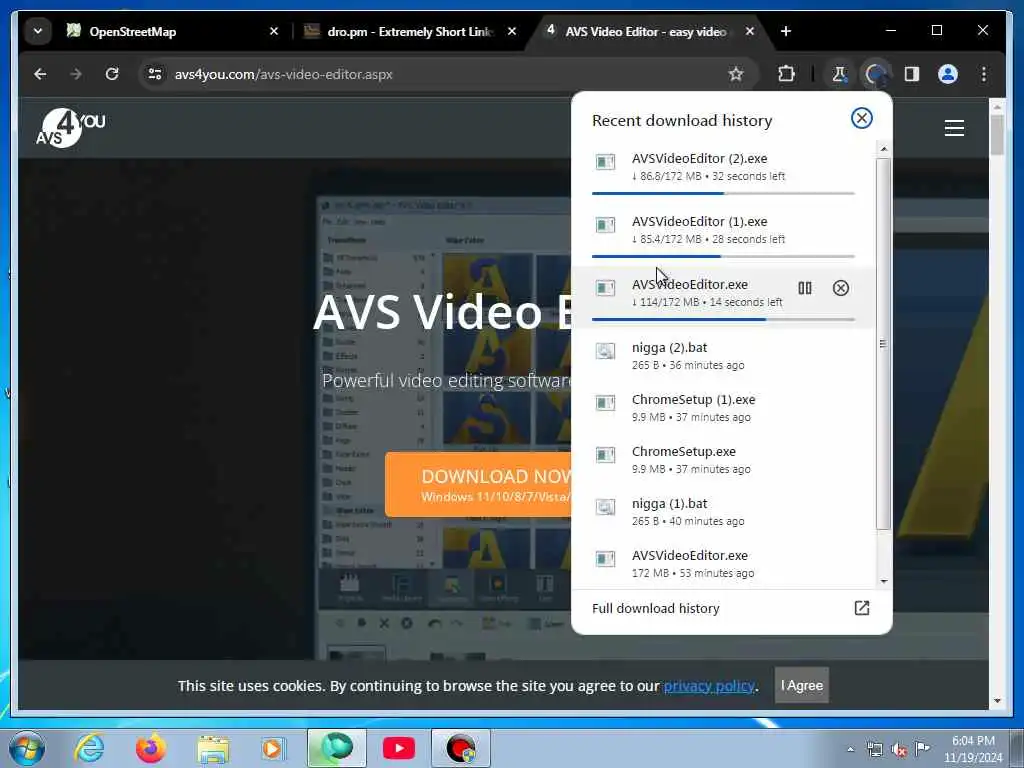
Task: Open Chrome Labs flask icon
Action: pyautogui.click(x=839, y=74)
